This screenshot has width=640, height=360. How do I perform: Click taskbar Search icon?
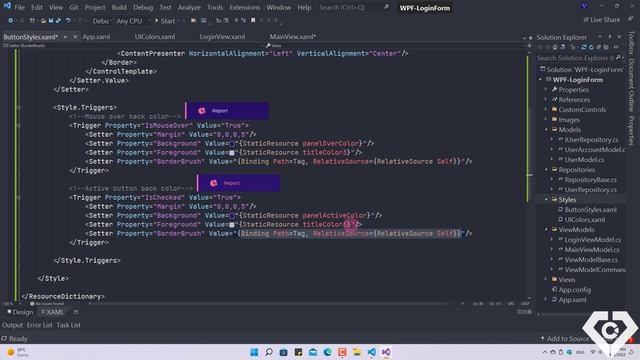click(269, 352)
